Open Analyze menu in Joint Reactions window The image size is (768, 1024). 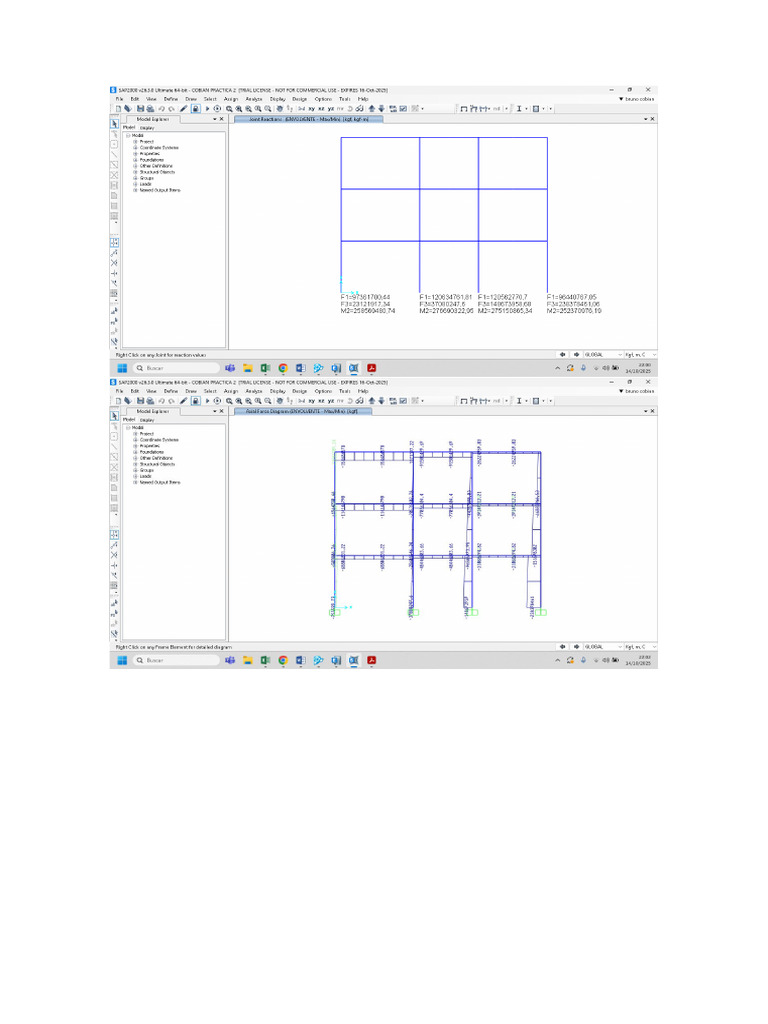coord(254,99)
